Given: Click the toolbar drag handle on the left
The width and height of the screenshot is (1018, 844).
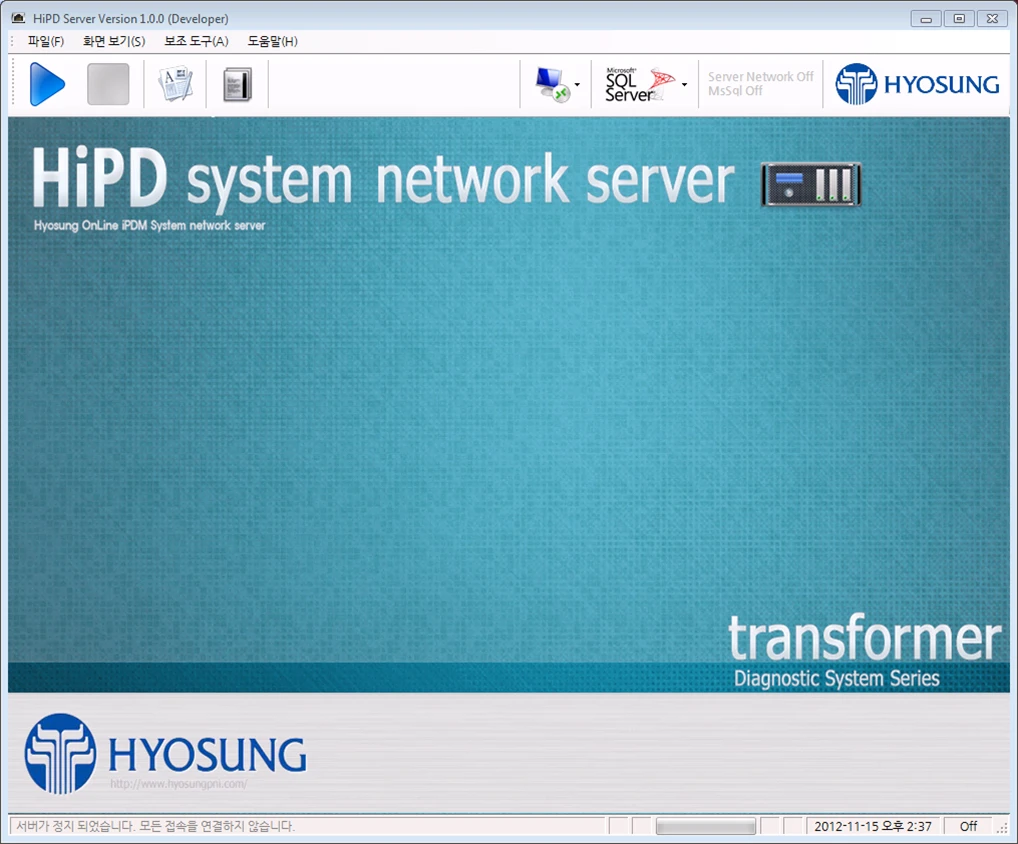Looking at the screenshot, I should [x=13, y=84].
